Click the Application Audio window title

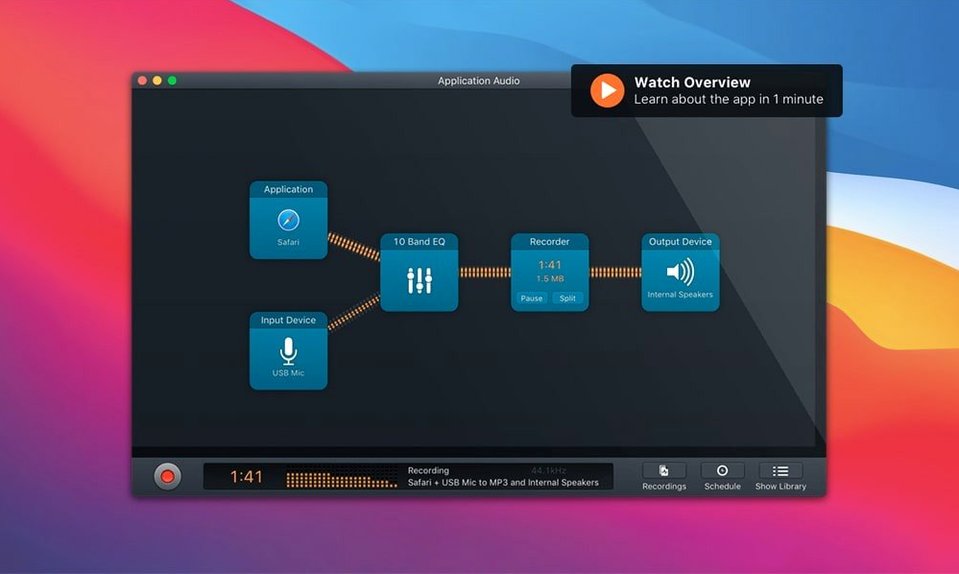coord(478,81)
